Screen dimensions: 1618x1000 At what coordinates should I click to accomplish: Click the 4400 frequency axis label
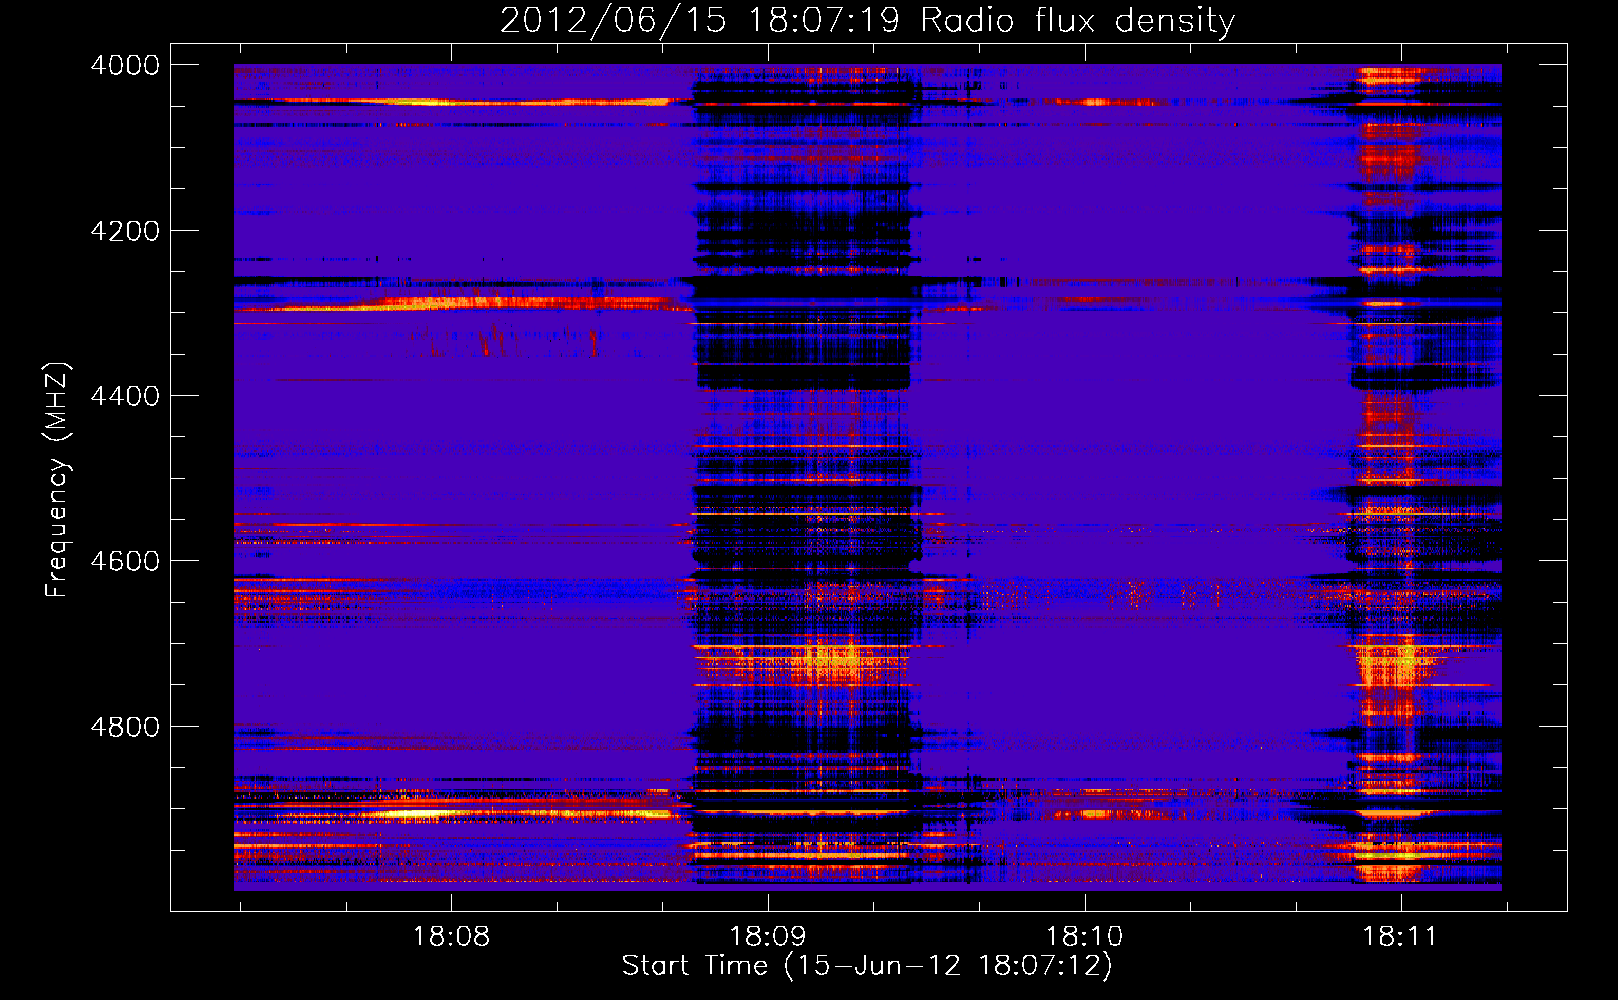pyautogui.click(x=125, y=396)
